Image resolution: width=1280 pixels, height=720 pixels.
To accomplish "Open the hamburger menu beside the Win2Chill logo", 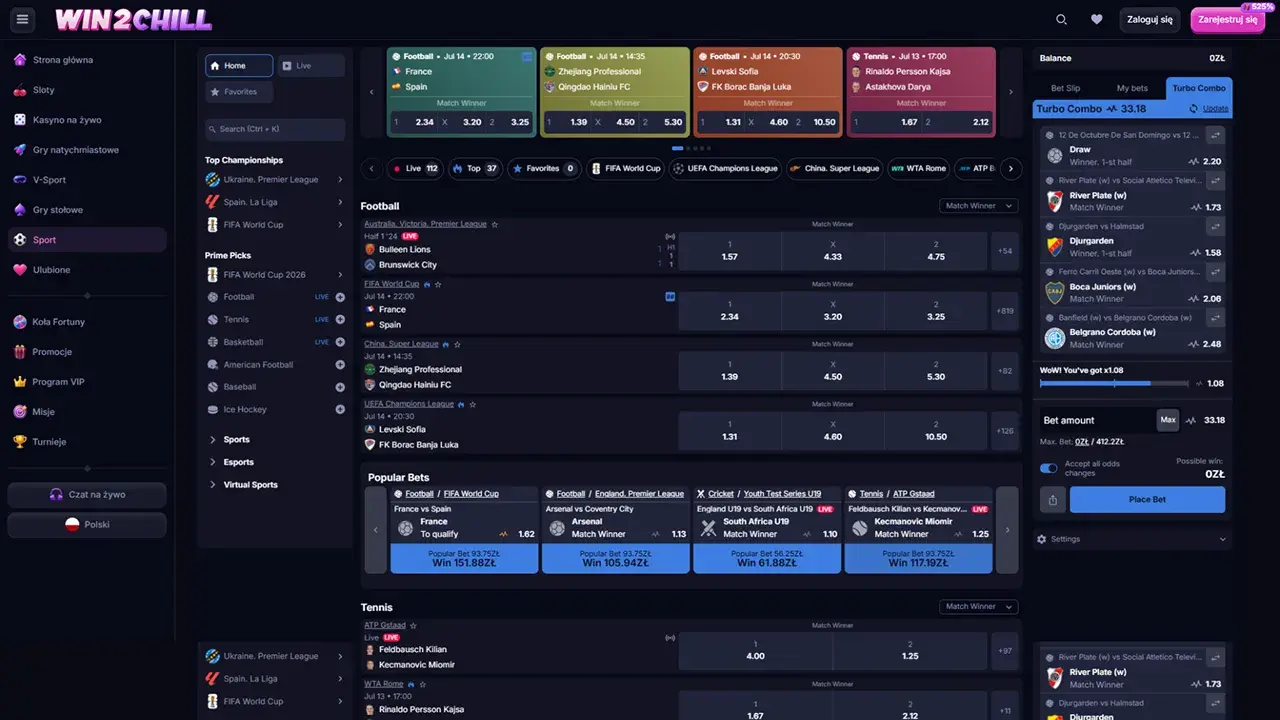I will point(23,19).
